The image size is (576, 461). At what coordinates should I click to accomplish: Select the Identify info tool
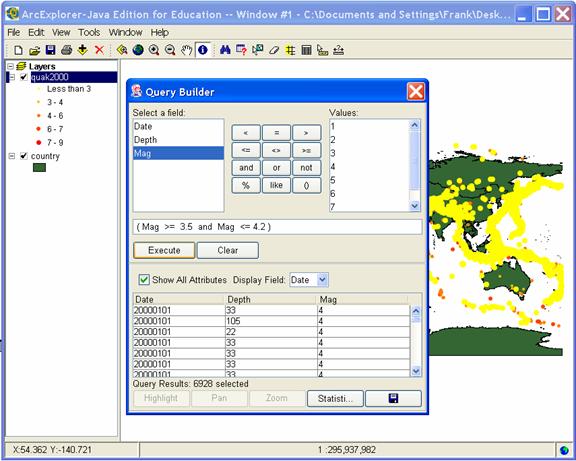coord(203,50)
